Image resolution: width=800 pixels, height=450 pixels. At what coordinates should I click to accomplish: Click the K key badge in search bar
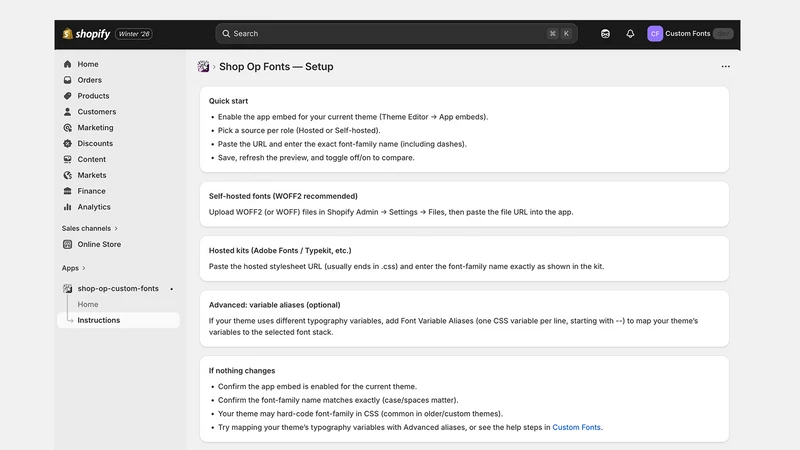566,34
